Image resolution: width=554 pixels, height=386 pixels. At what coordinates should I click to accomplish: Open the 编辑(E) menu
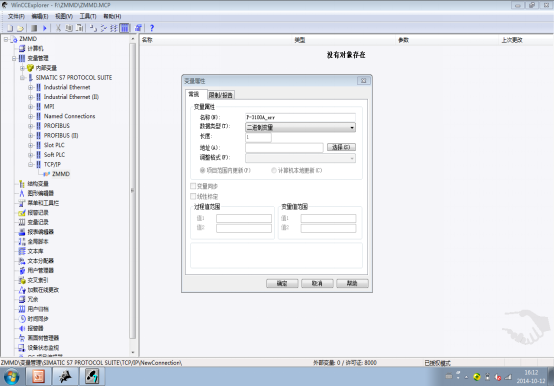[40, 16]
